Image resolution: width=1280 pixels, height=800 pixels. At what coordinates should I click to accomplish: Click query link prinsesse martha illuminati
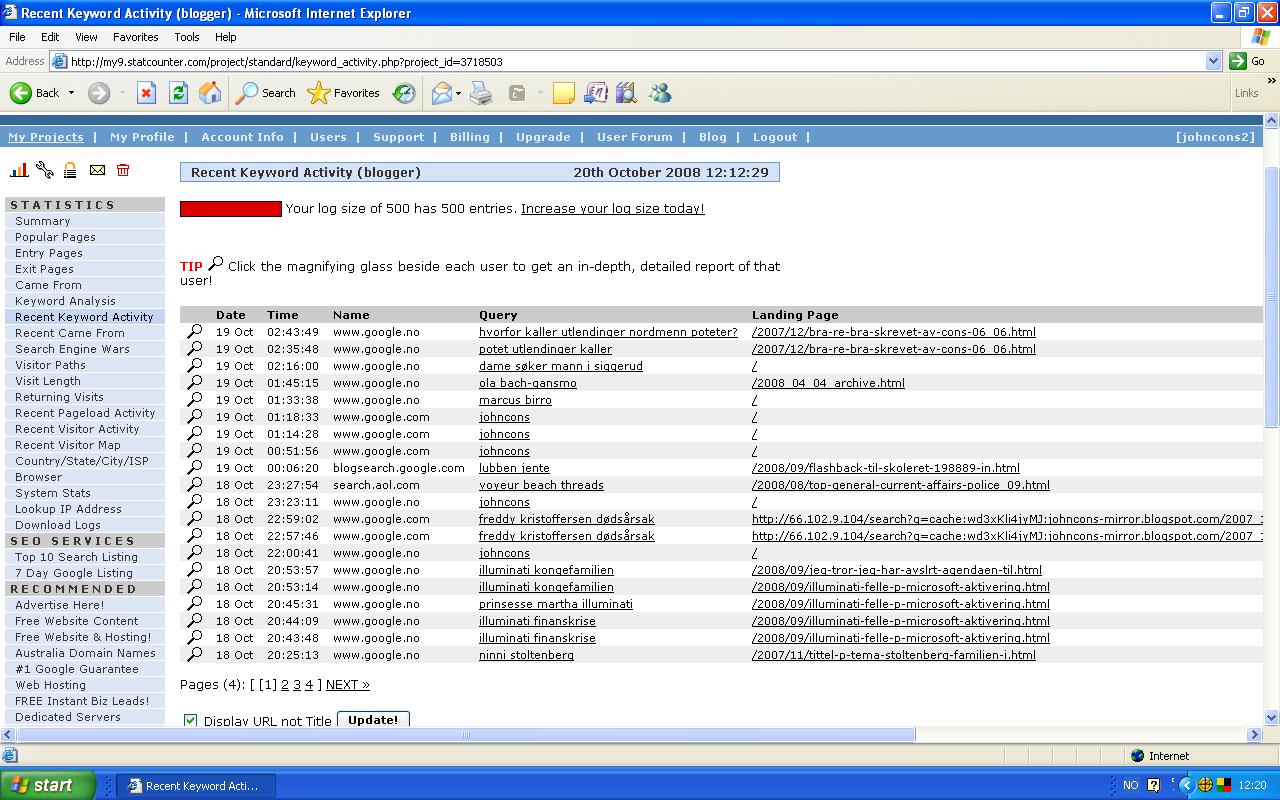point(556,604)
